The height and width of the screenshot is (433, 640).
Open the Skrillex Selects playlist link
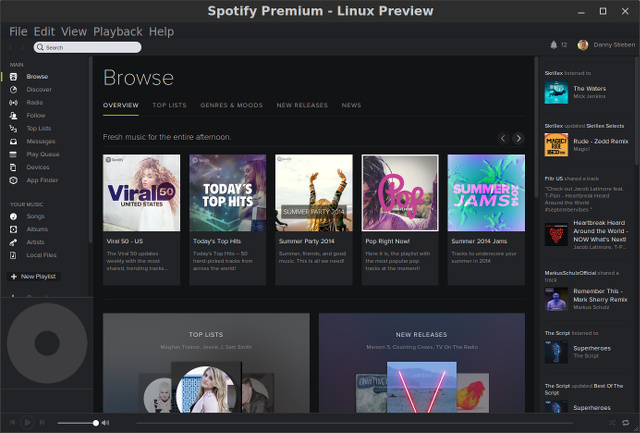point(606,126)
